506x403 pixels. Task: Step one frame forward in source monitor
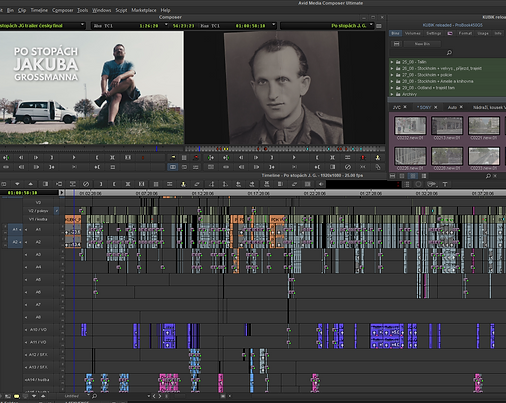pos(36,157)
